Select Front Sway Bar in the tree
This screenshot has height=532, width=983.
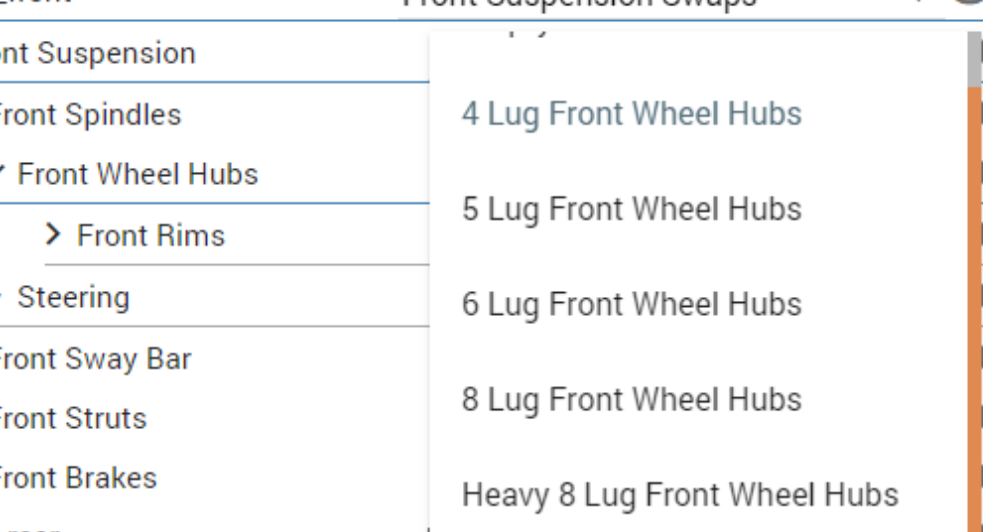[94, 358]
